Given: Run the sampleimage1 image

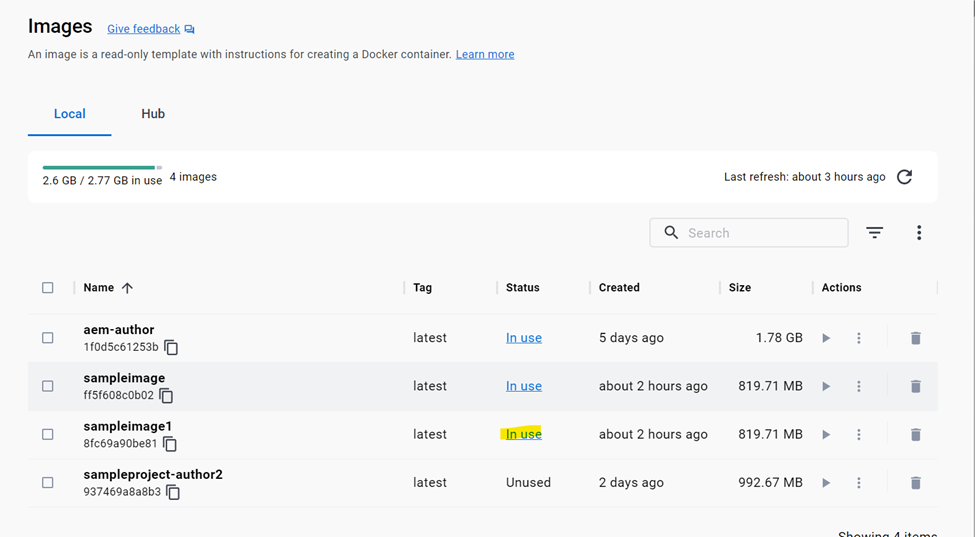Looking at the screenshot, I should (x=826, y=434).
